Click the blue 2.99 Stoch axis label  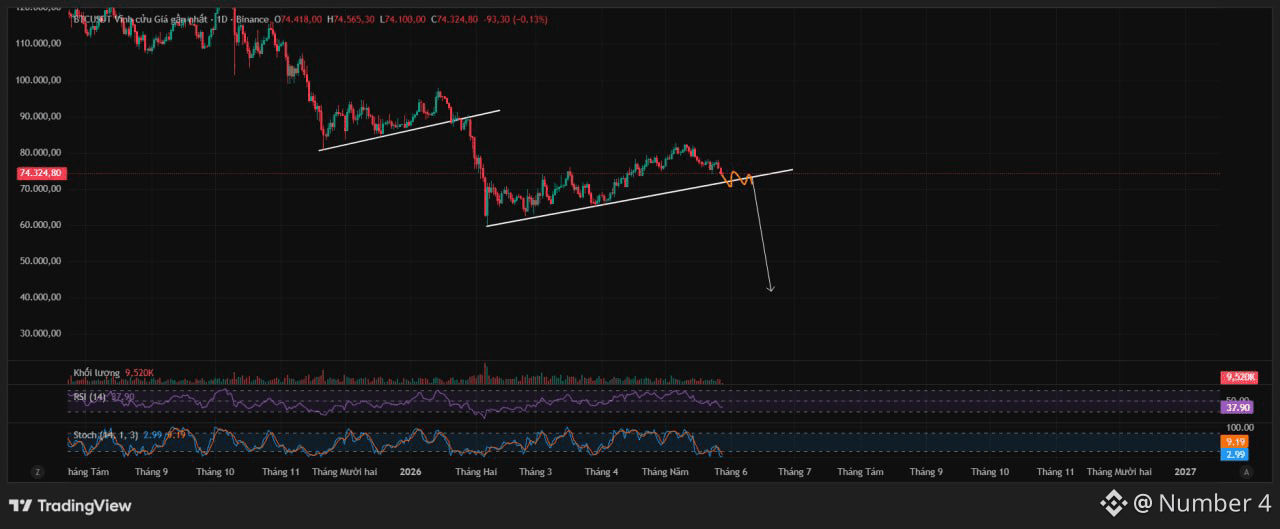pos(1236,454)
